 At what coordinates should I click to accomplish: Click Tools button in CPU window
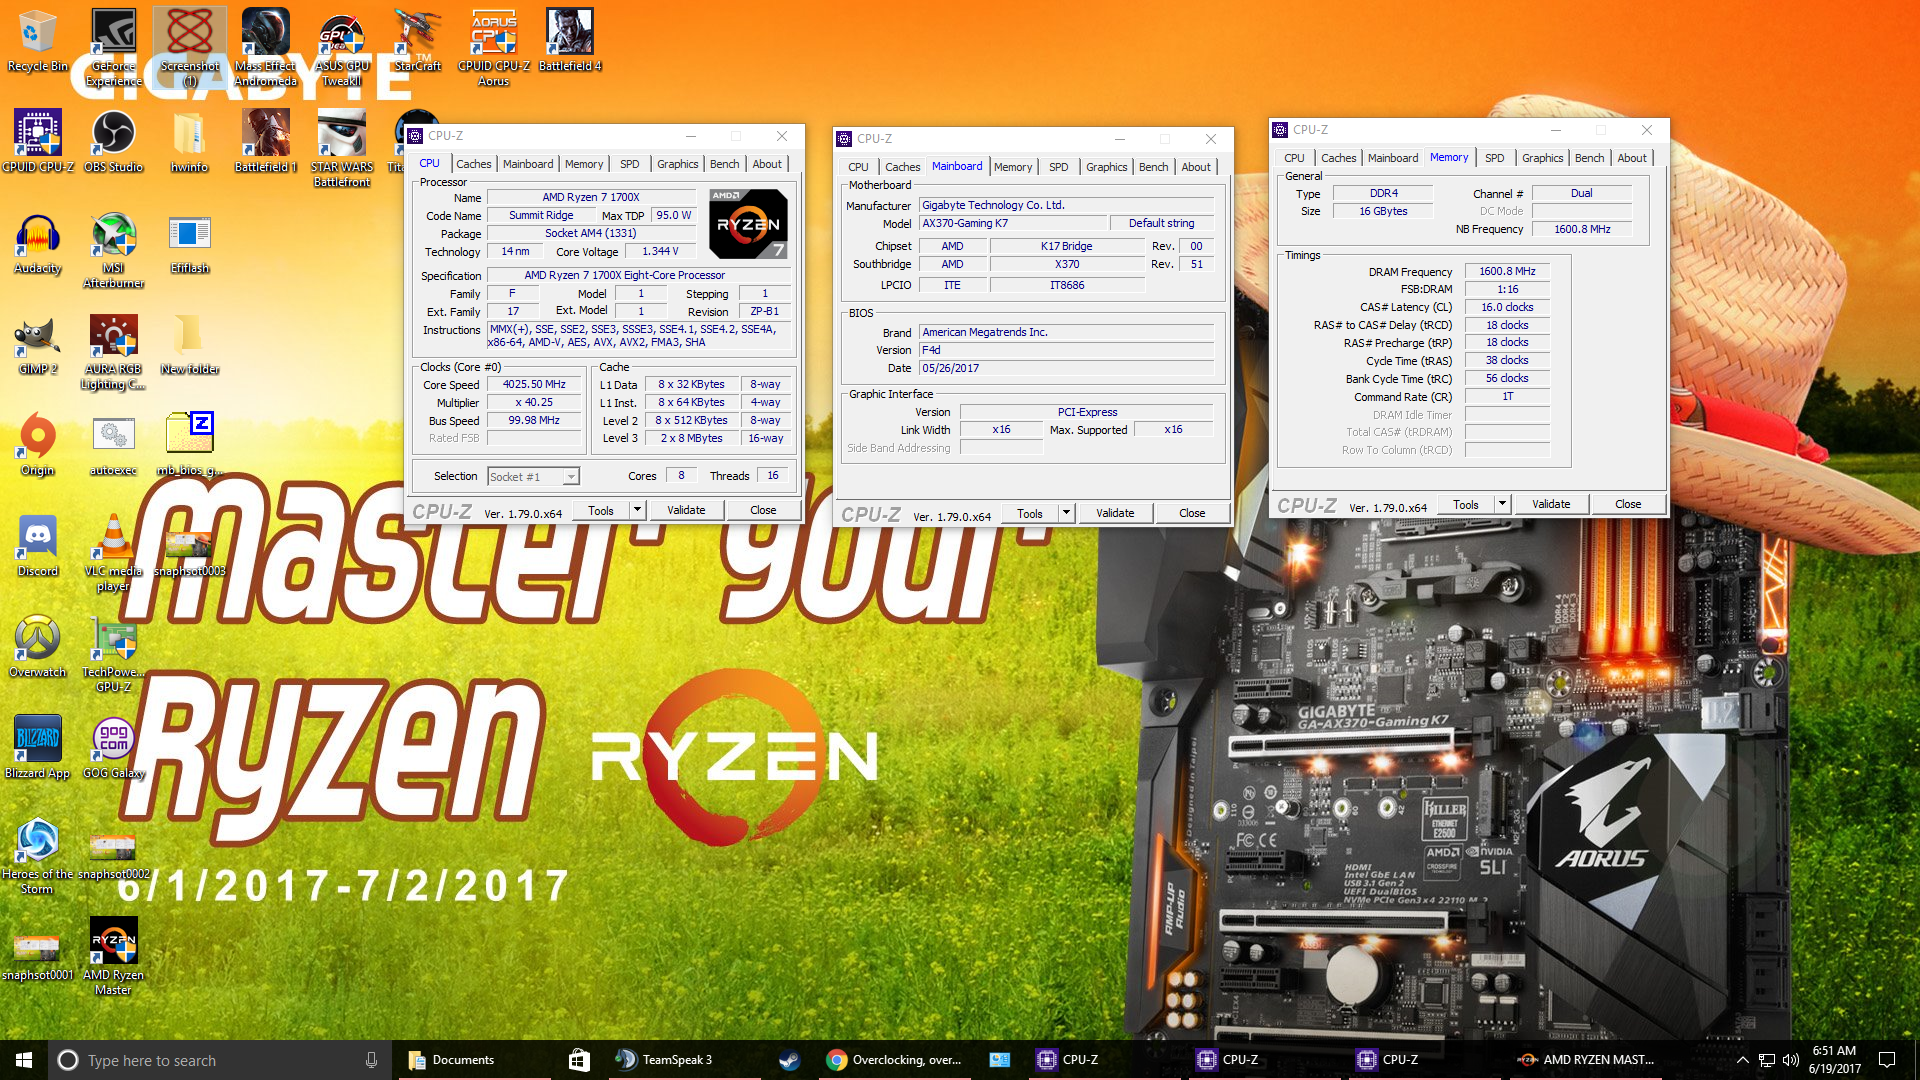pos(601,510)
